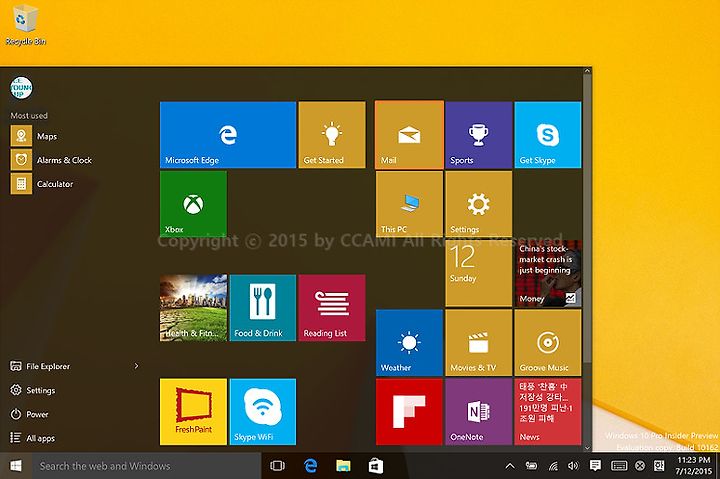This screenshot has width=720, height=479.
Task: Click the volume speaker icon
Action: click(573, 466)
